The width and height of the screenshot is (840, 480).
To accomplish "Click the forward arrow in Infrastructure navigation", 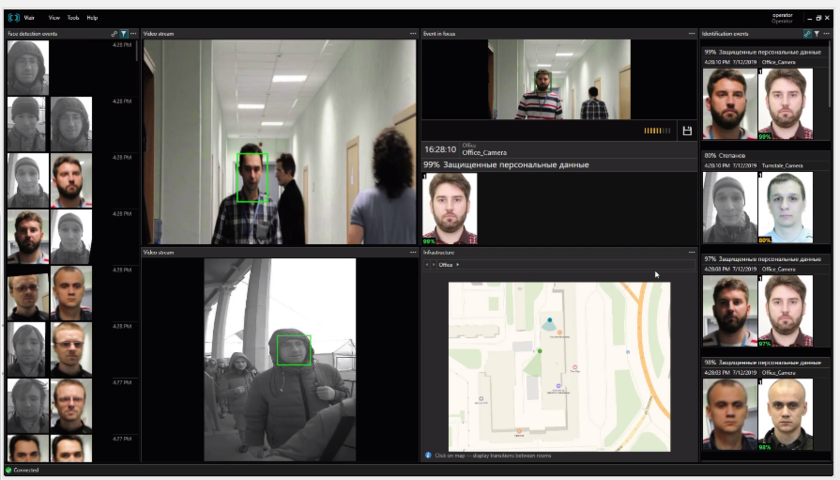I will click(x=433, y=265).
